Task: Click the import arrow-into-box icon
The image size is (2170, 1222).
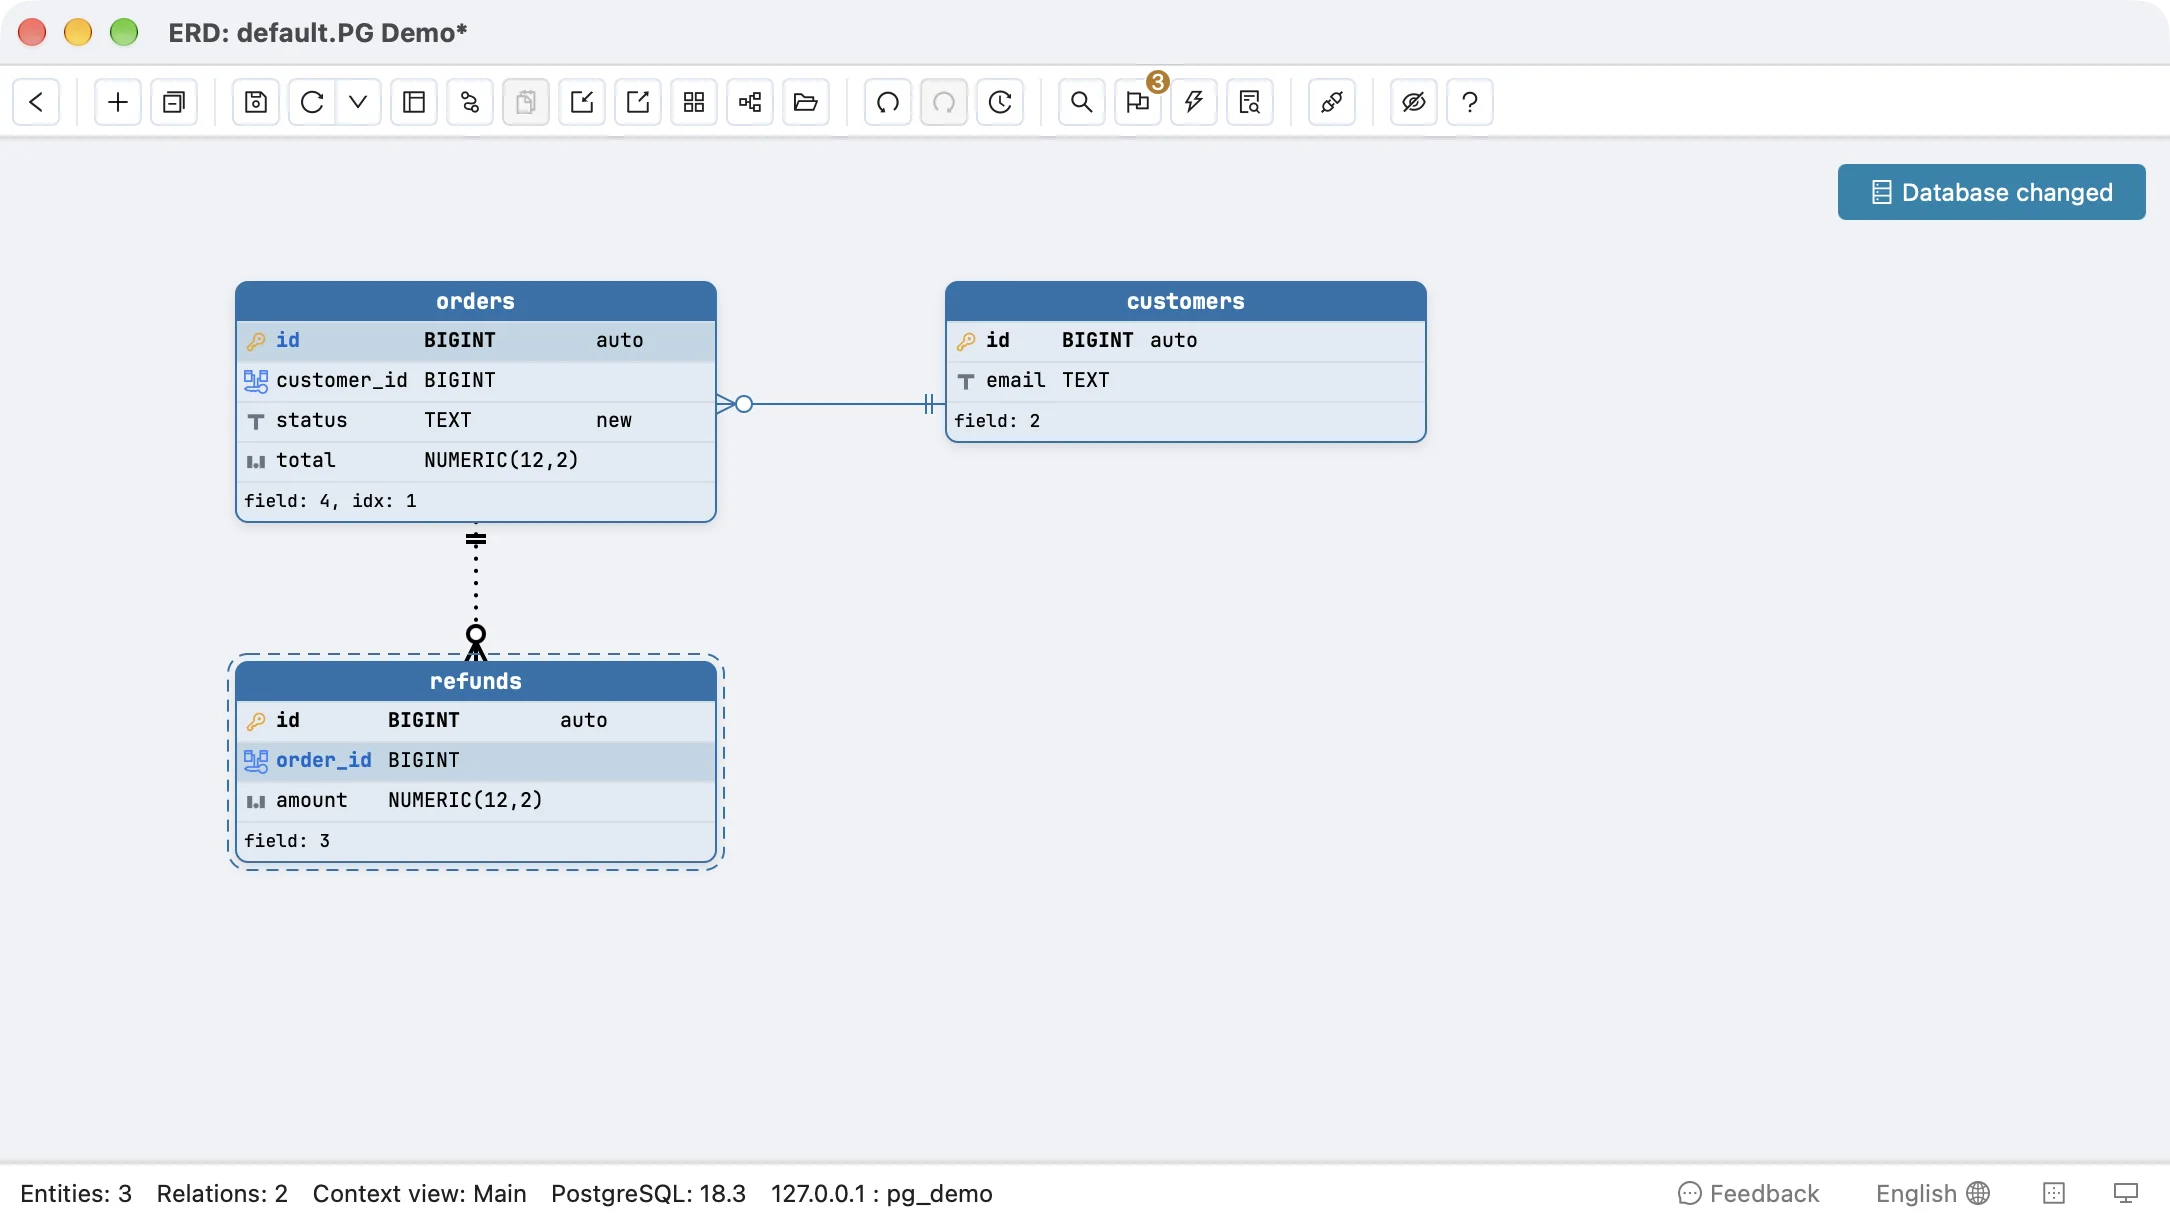Action: 582,102
